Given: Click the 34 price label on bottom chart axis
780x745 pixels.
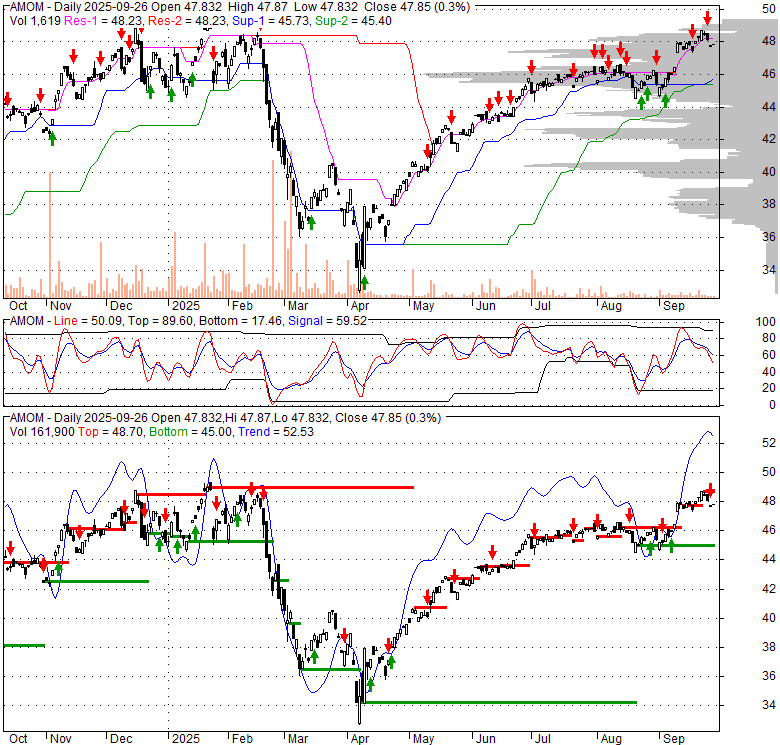Looking at the screenshot, I should 769,705.
